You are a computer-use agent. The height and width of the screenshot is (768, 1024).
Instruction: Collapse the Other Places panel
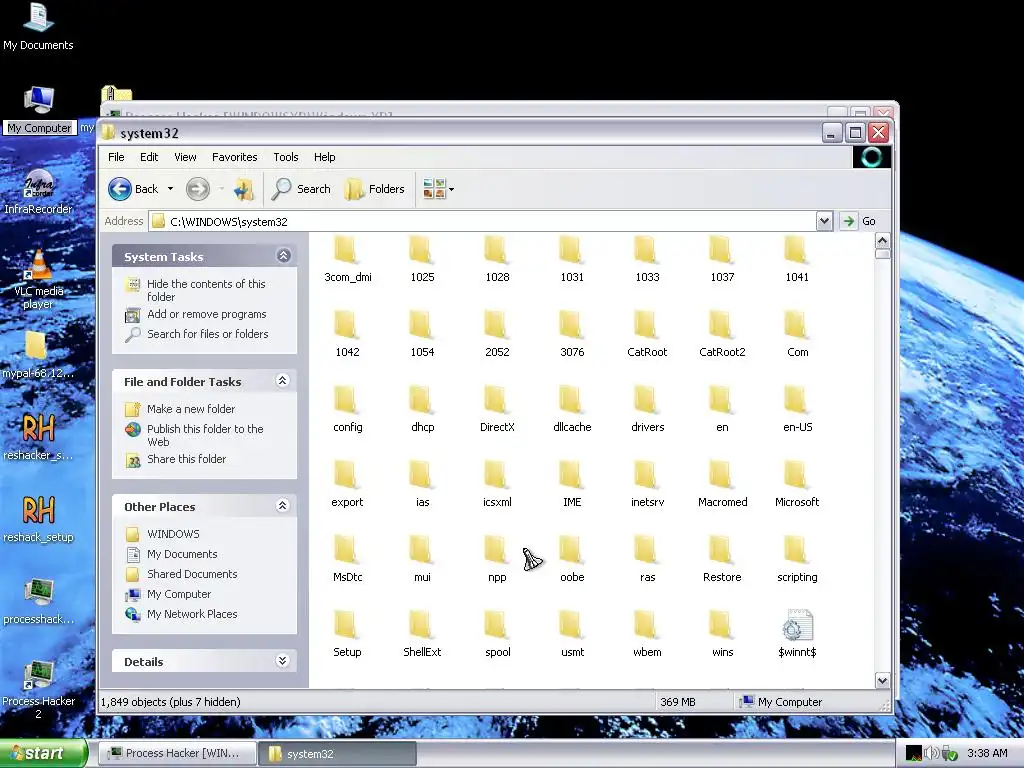pyautogui.click(x=283, y=505)
